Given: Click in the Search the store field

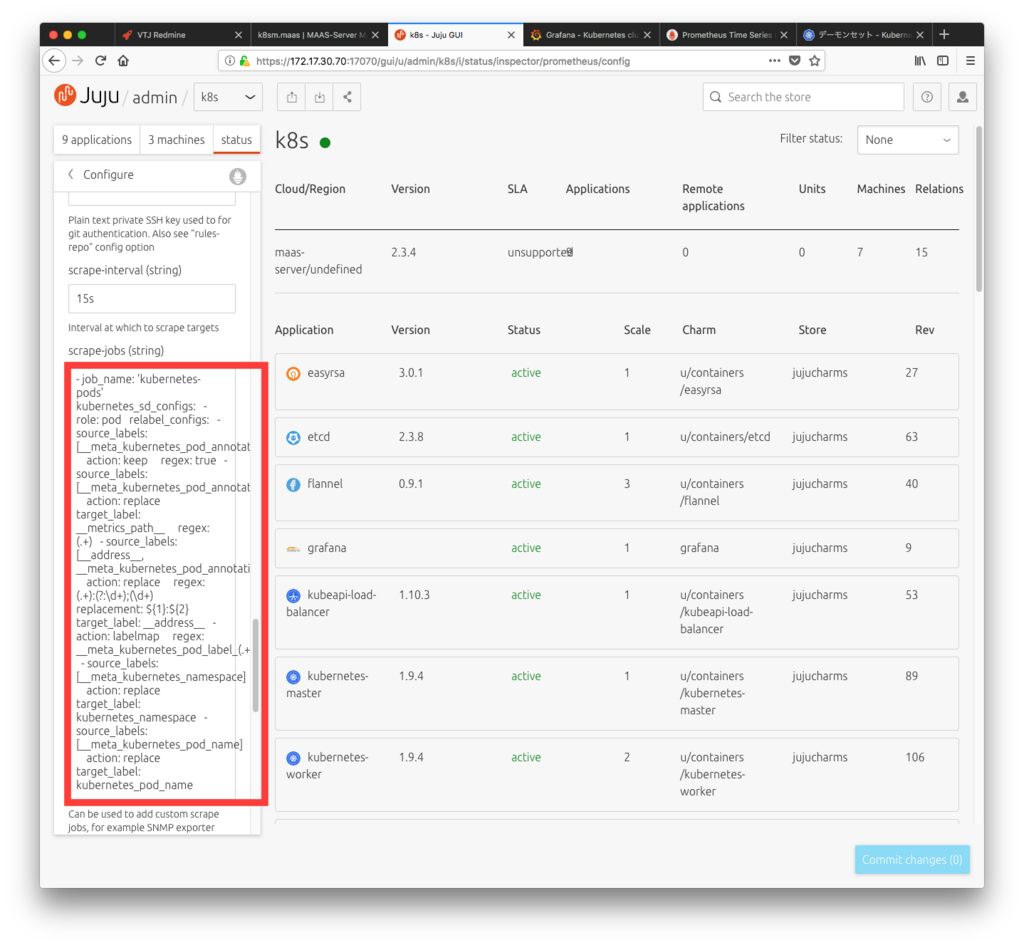Looking at the screenshot, I should (x=803, y=97).
